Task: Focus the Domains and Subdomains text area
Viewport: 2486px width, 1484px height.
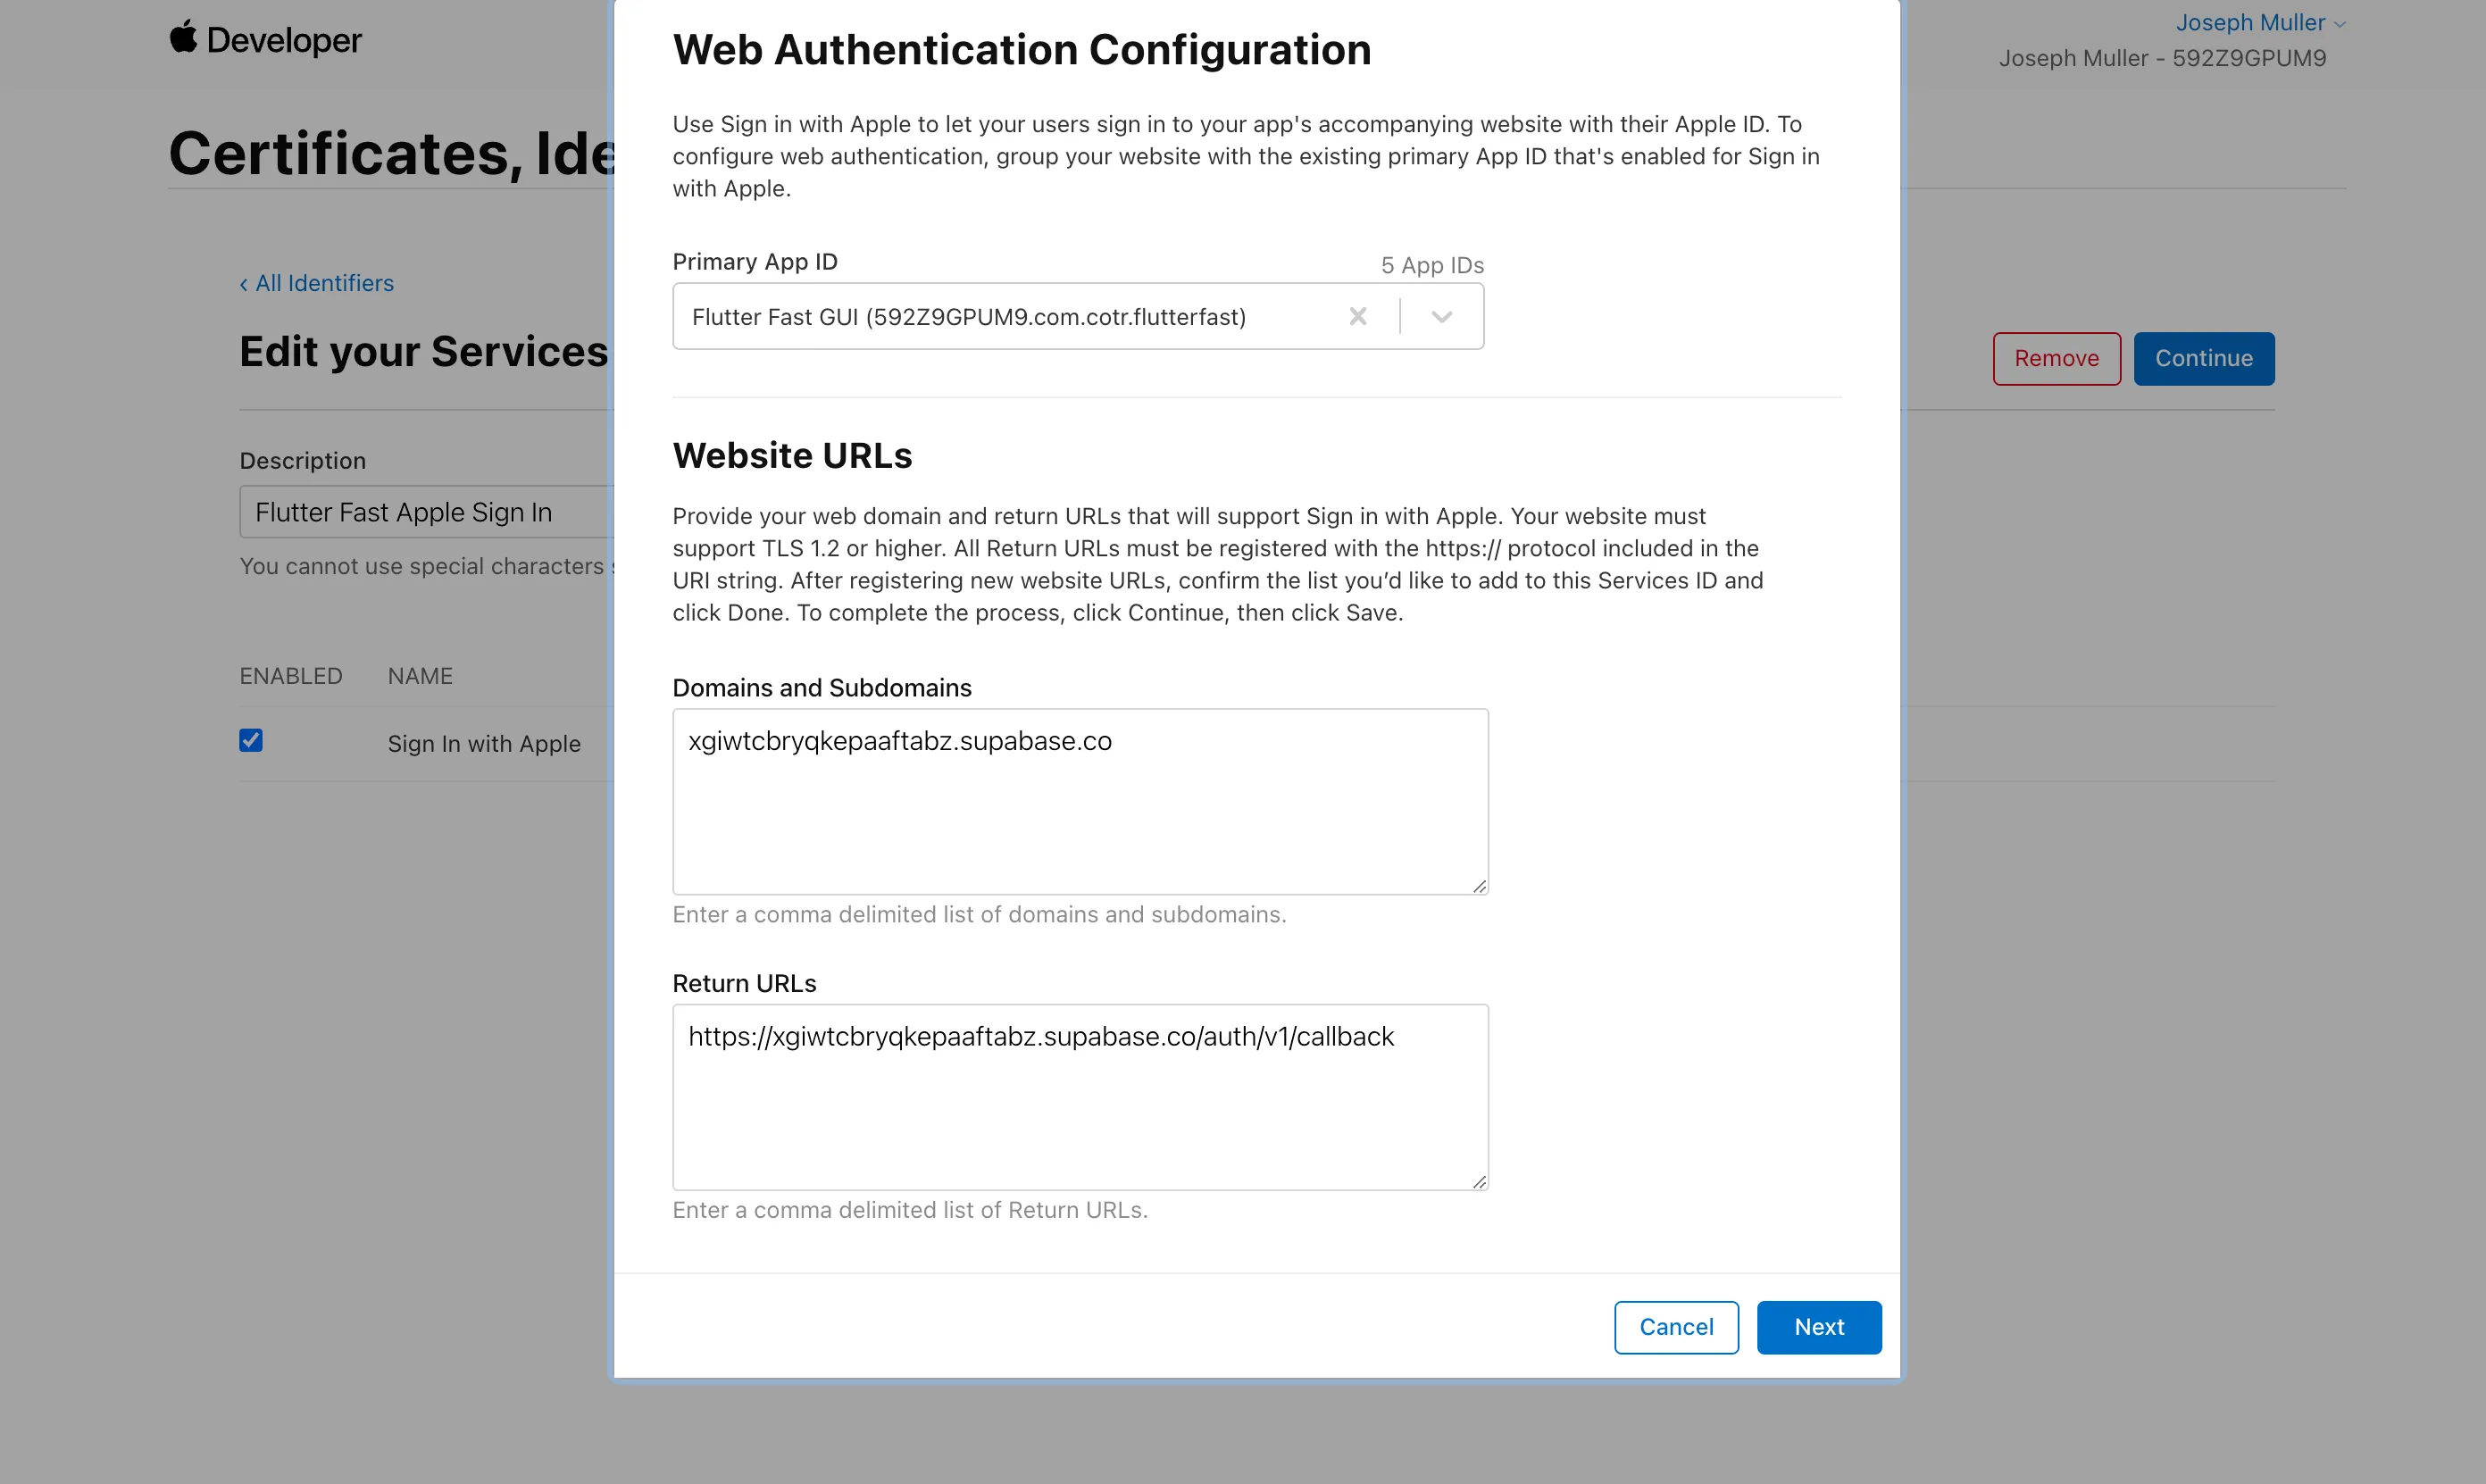Action: coord(1080,802)
